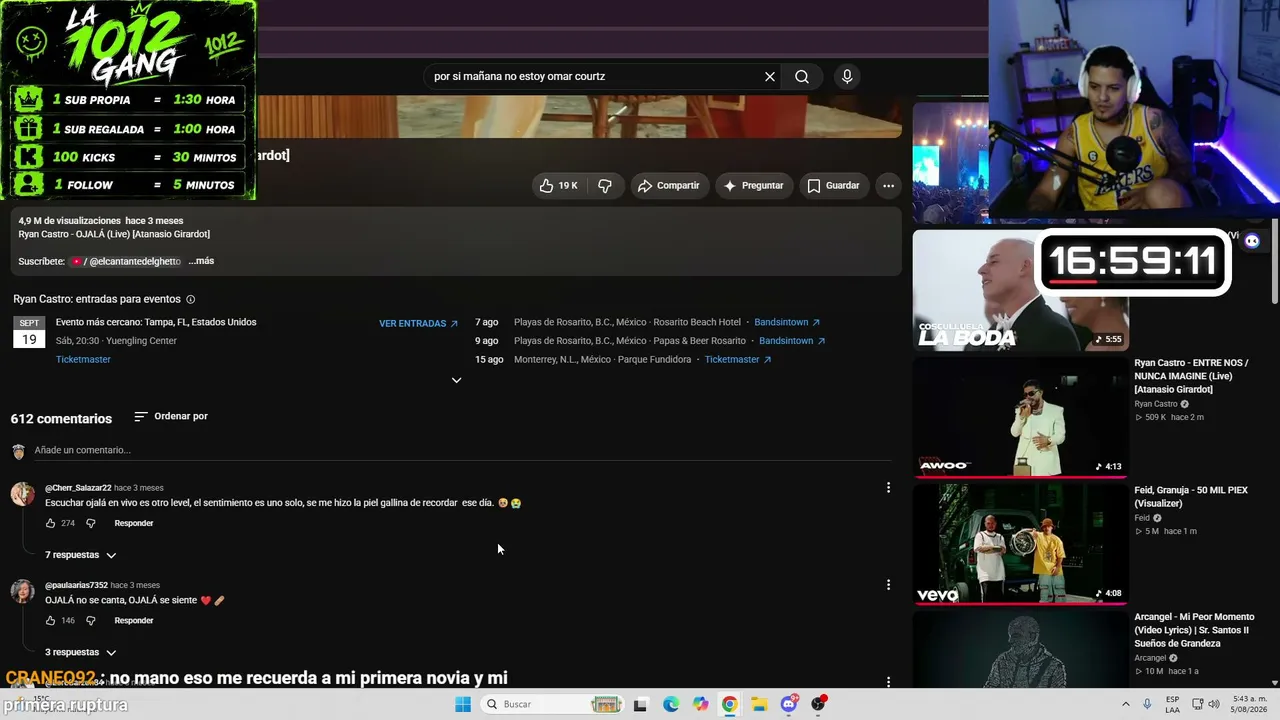1280x720 pixels.
Task: Save the video with Guardar
Action: tap(833, 185)
